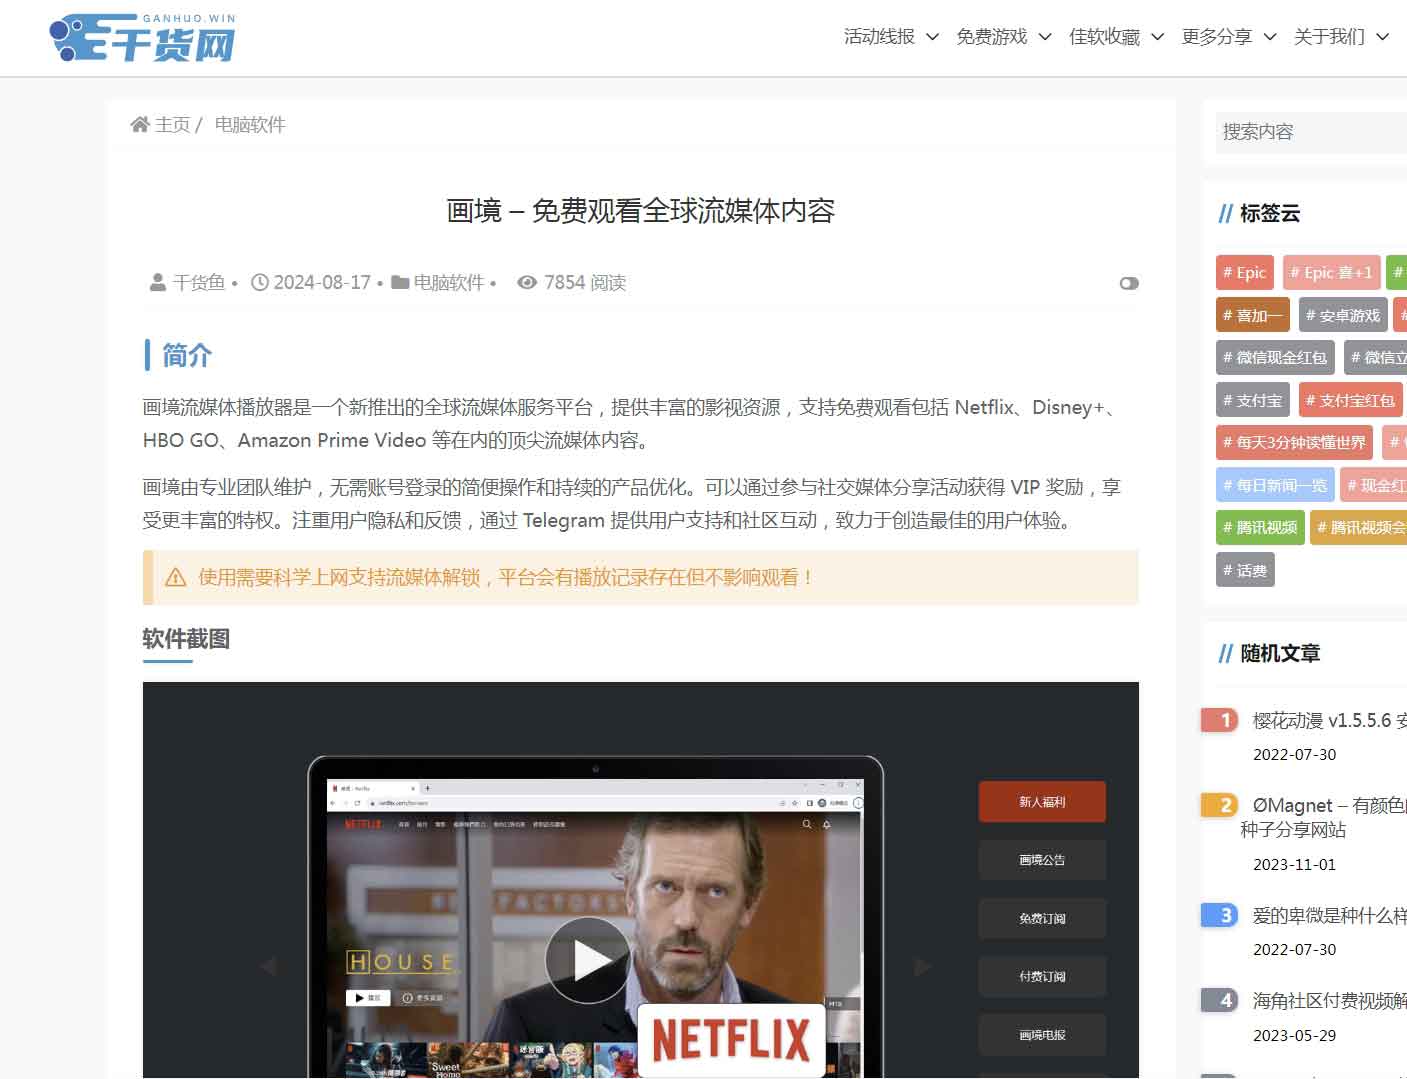Go to next slide with right arrow
Image resolution: width=1407 pixels, height=1079 pixels.
point(922,966)
